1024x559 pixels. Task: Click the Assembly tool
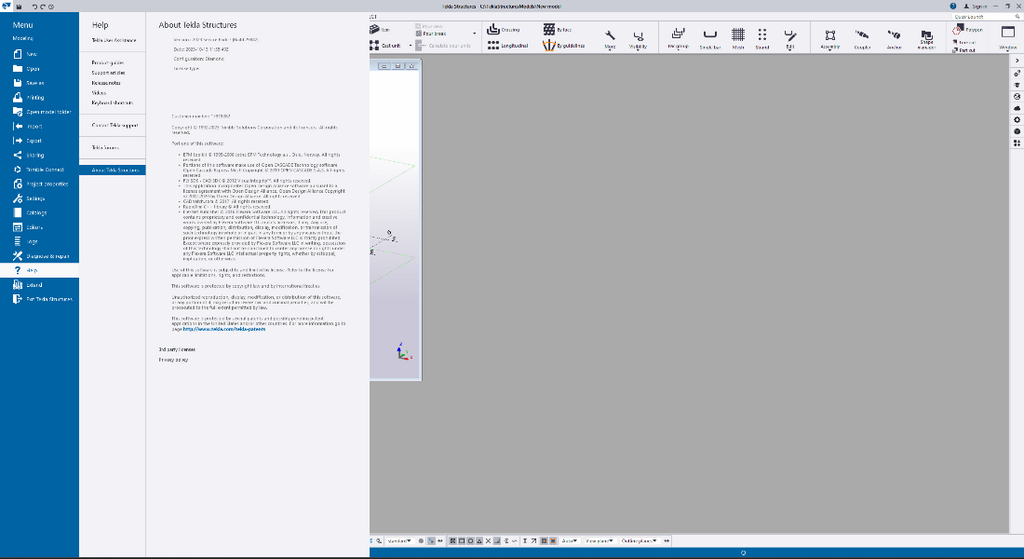click(830, 39)
